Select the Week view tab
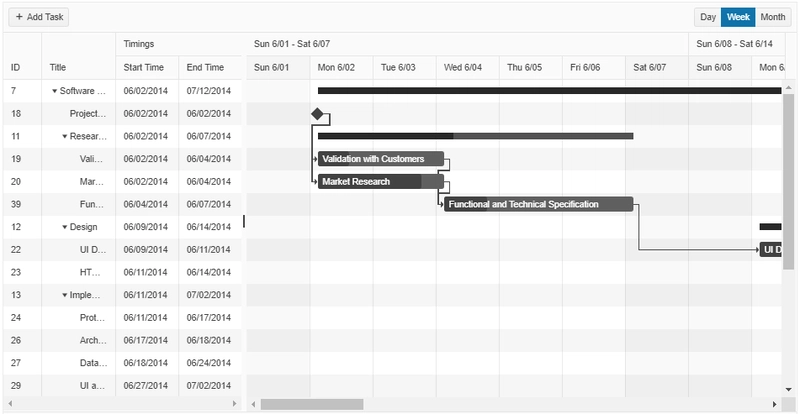The height and width of the screenshot is (414, 800). (738, 17)
